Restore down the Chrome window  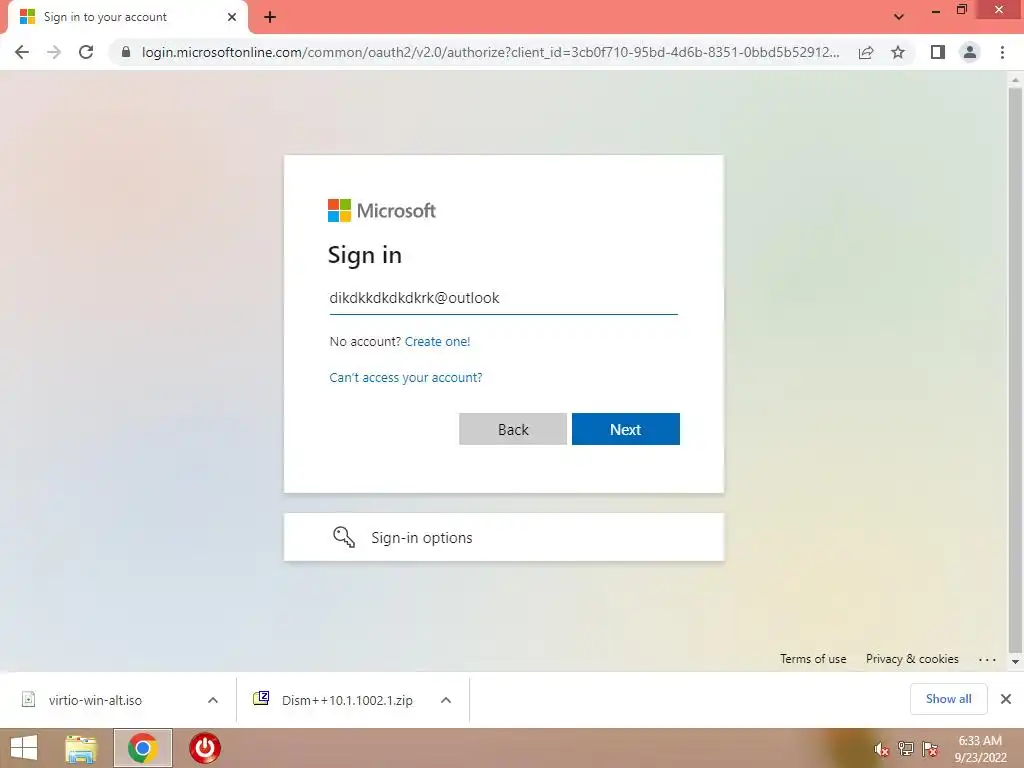coord(961,10)
